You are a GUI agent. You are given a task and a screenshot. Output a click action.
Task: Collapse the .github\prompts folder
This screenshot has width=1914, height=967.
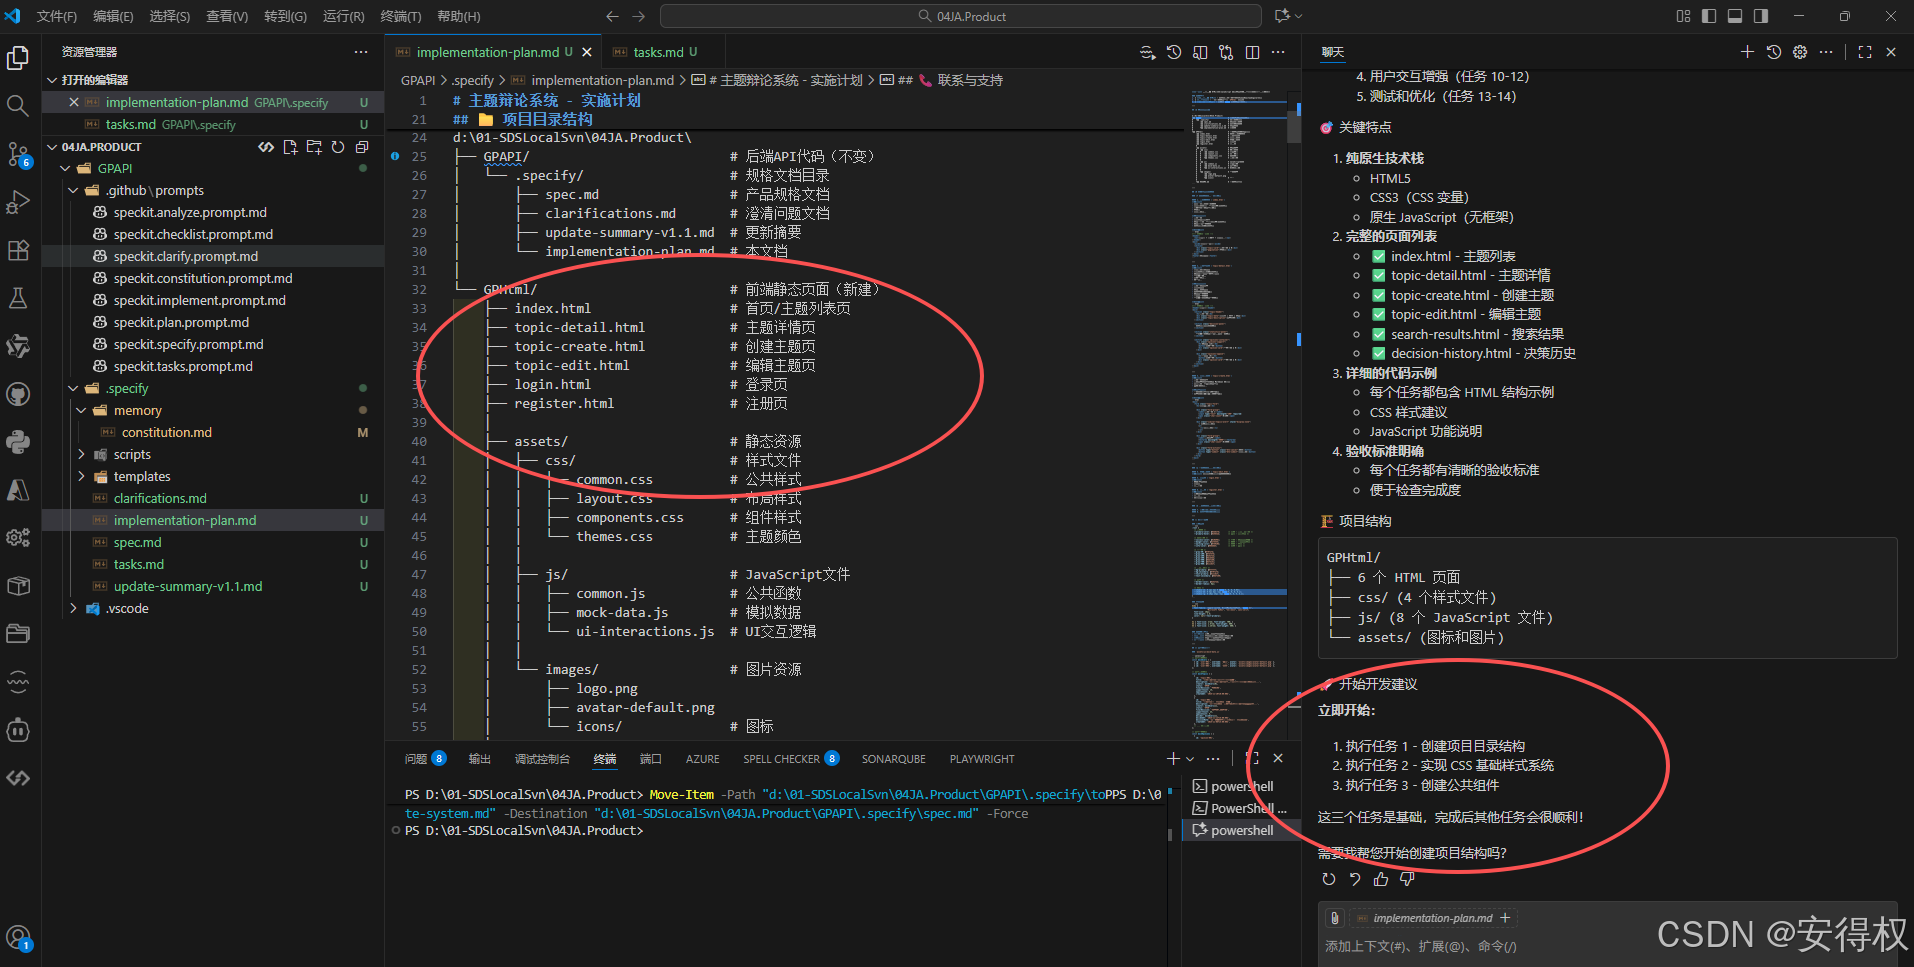[73, 190]
